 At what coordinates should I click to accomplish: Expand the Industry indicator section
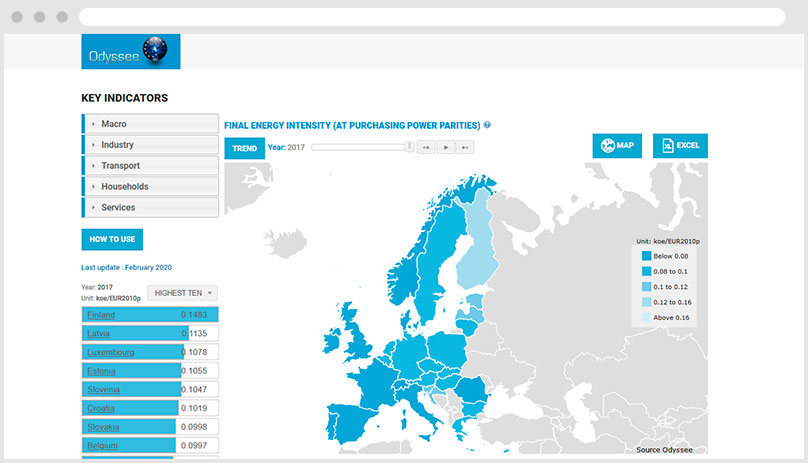click(x=150, y=145)
